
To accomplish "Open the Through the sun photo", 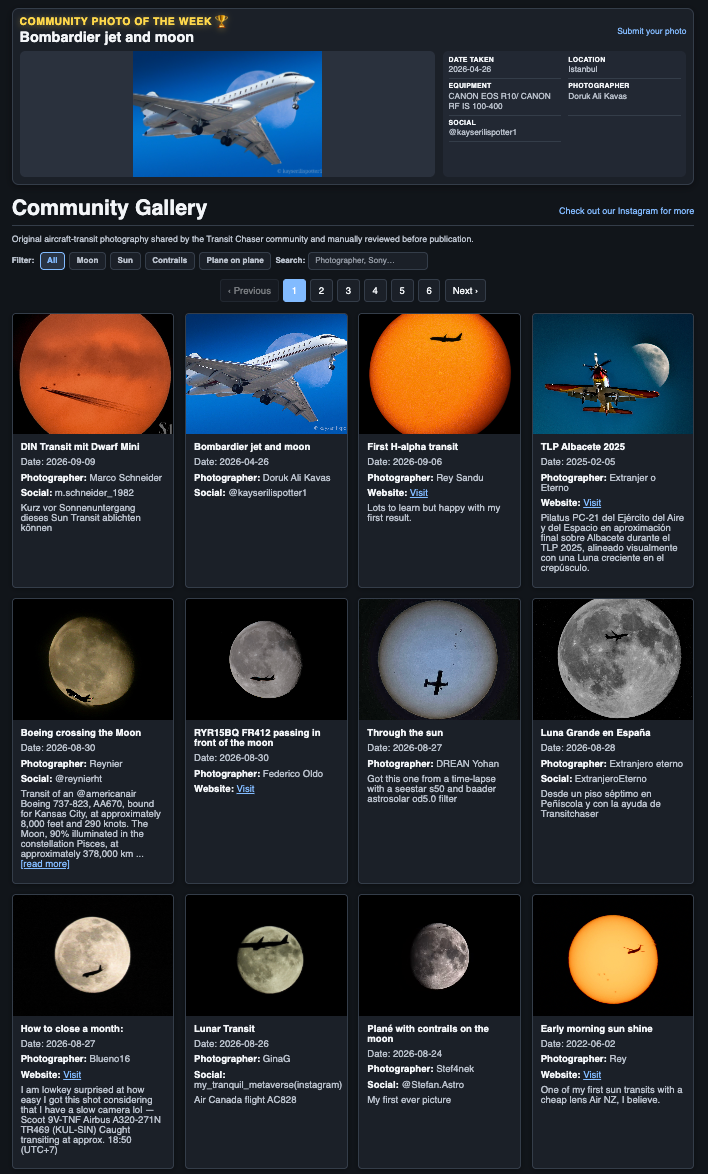I will (439, 660).
